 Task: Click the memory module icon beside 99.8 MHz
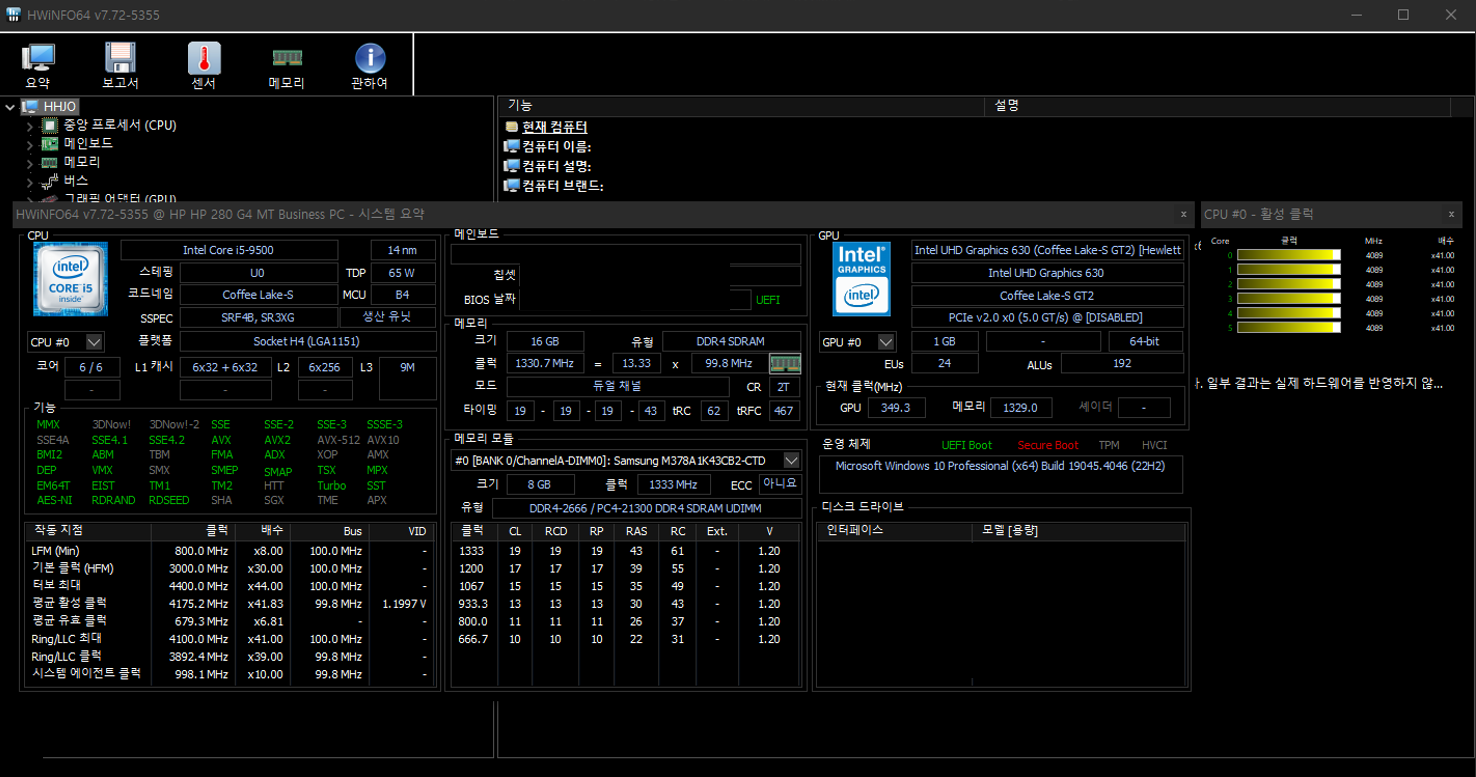785,364
